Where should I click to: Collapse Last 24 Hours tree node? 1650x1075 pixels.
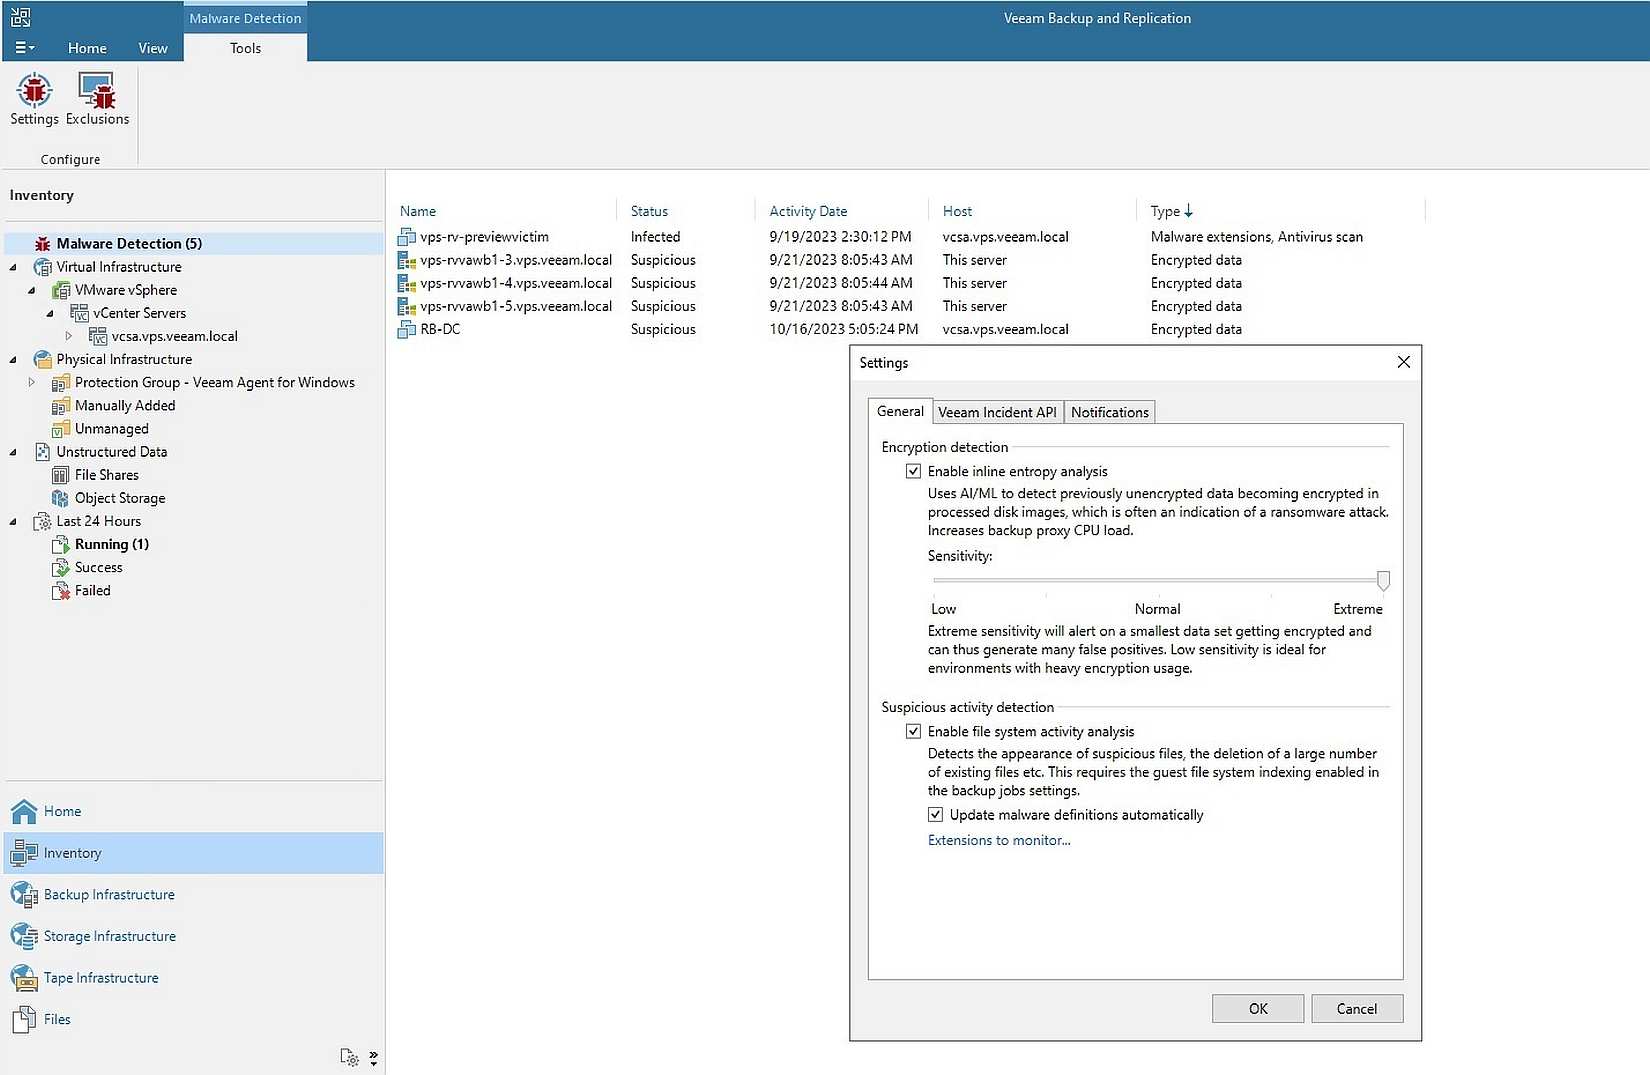pyautogui.click(x=13, y=521)
